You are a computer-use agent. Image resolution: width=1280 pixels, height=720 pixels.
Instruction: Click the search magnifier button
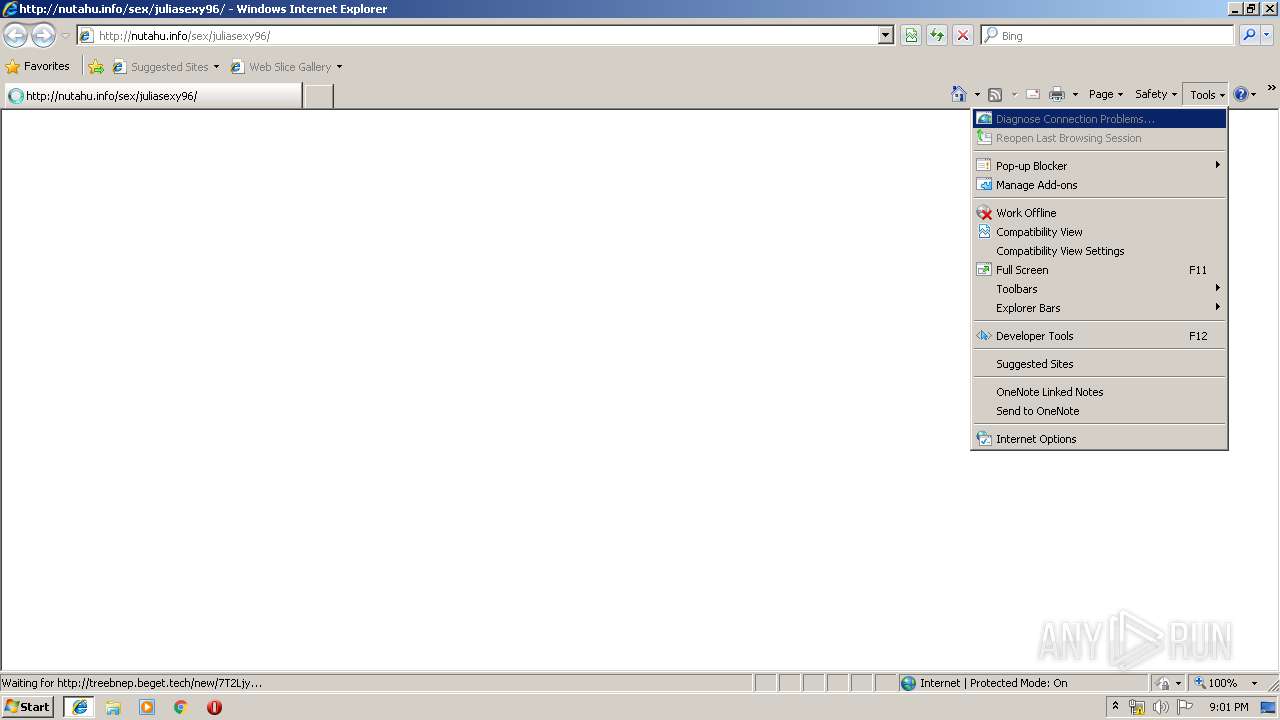pos(1249,36)
